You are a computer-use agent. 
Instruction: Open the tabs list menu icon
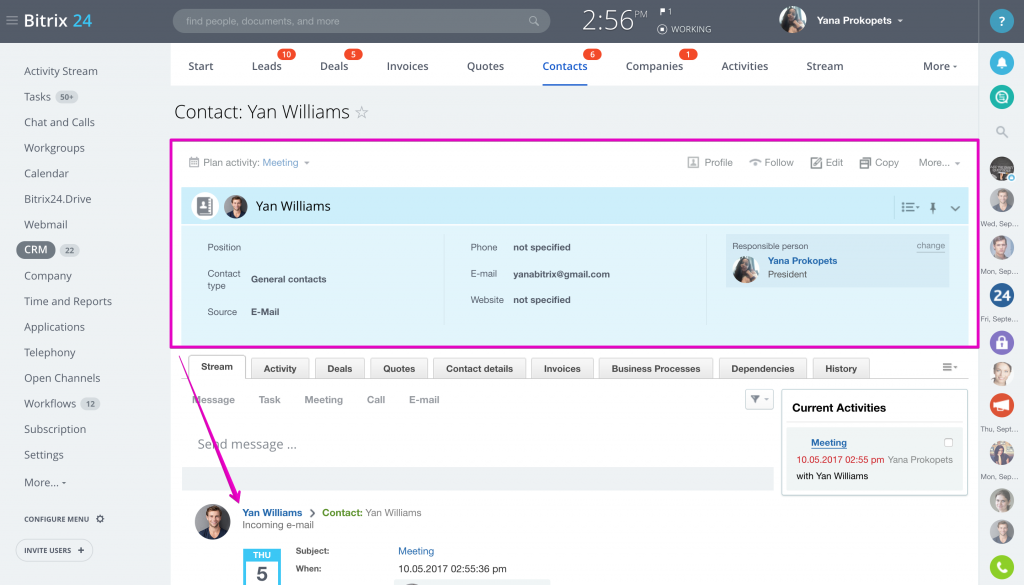click(x=950, y=367)
